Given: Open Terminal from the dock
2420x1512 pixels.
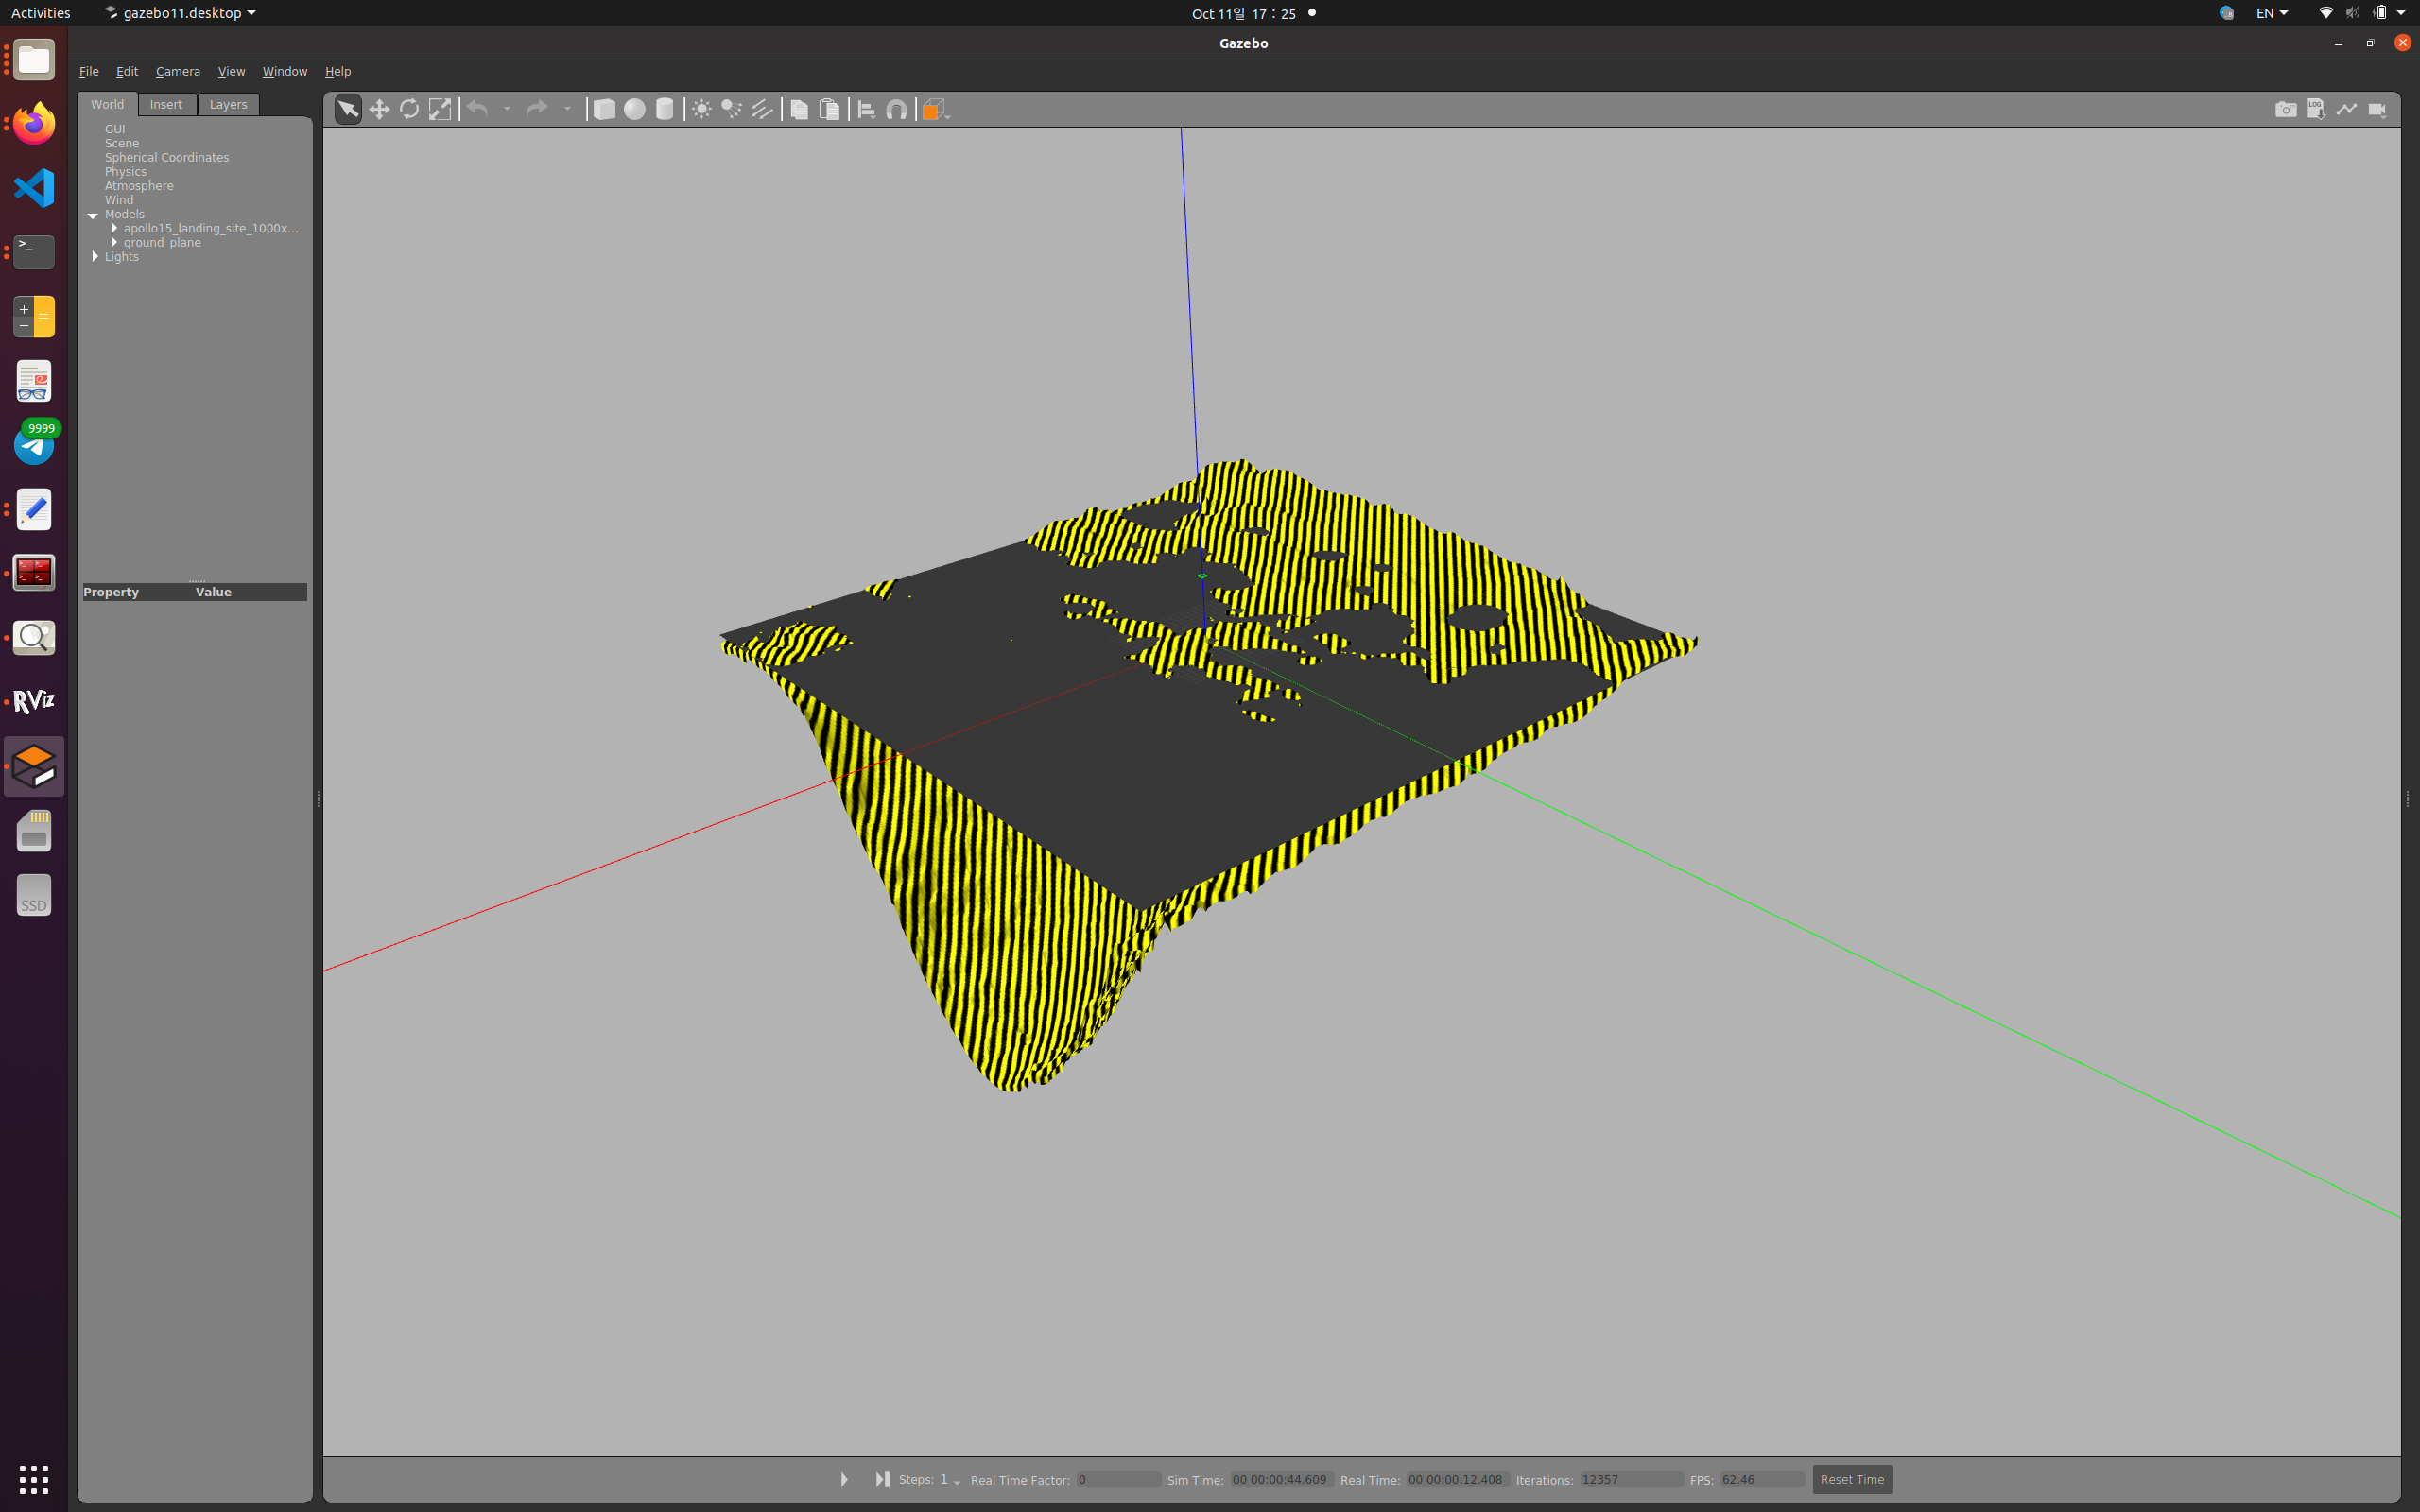Looking at the screenshot, I should pos(34,252).
